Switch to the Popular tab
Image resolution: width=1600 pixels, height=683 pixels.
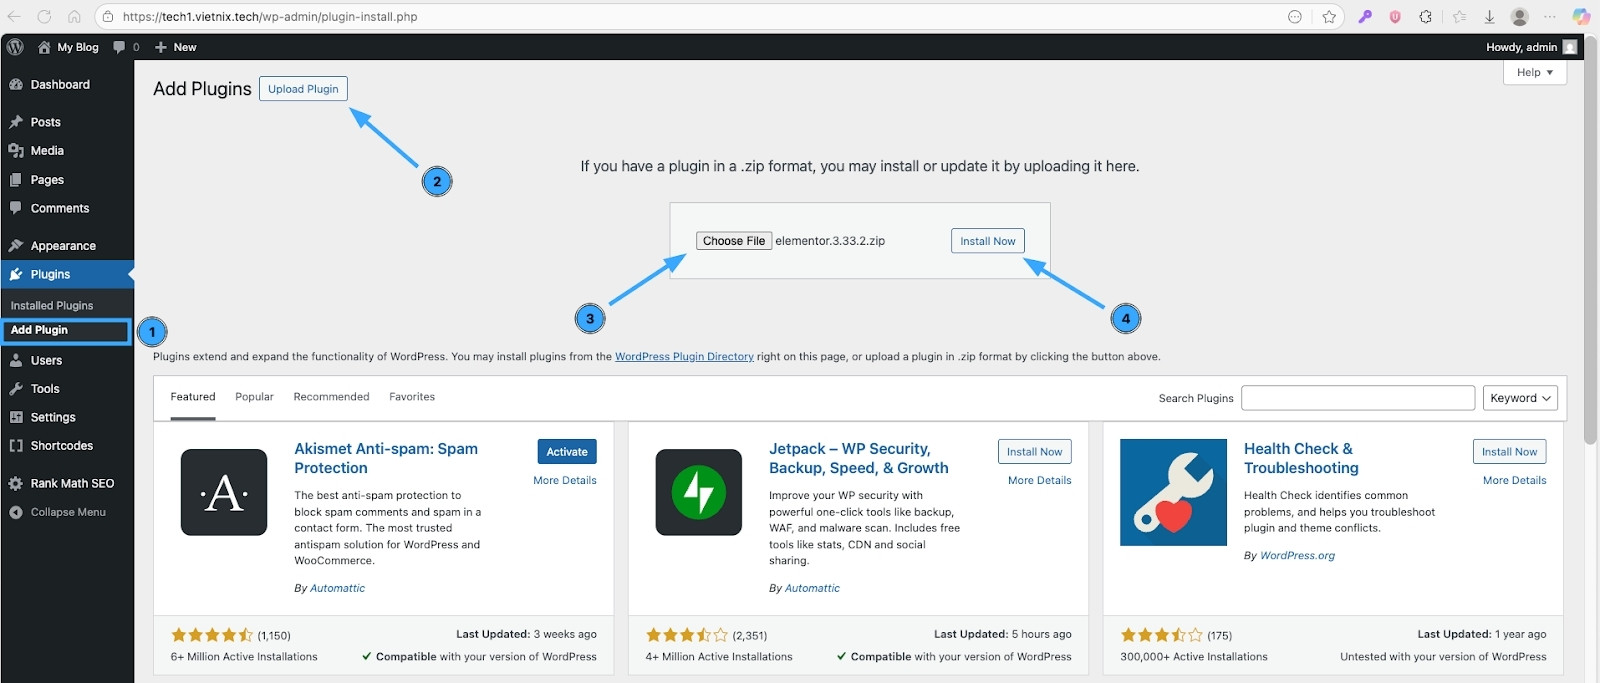pyautogui.click(x=254, y=397)
